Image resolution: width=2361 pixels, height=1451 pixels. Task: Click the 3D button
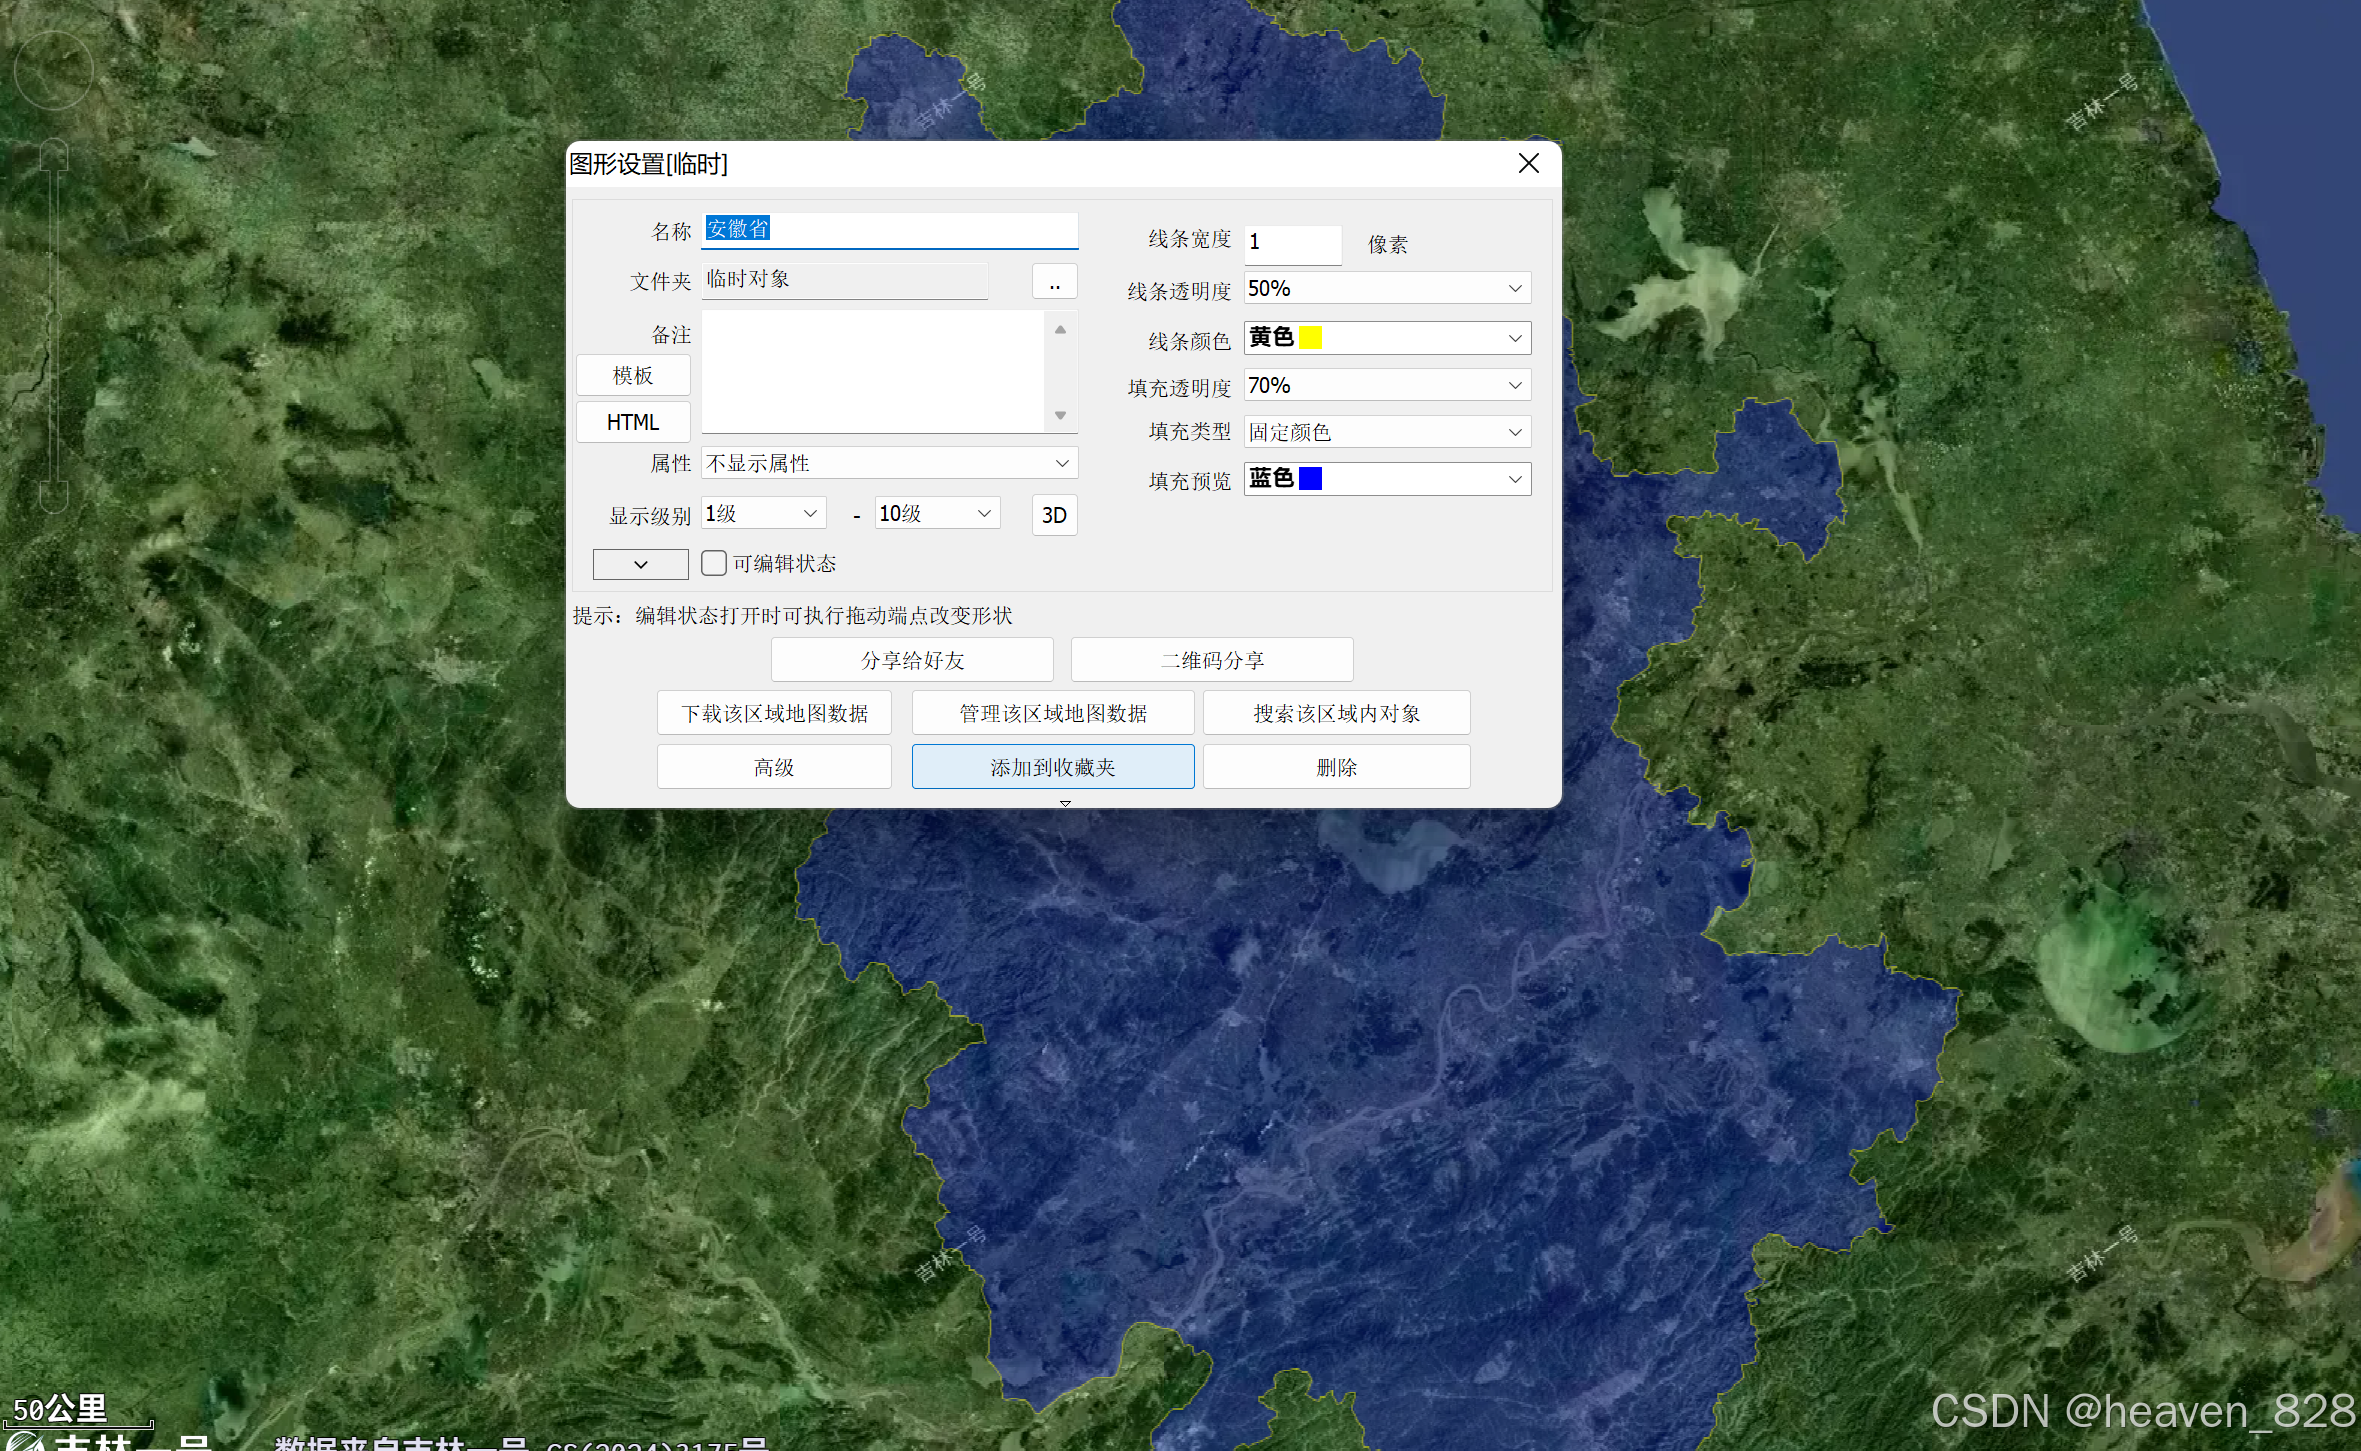[x=1054, y=515]
